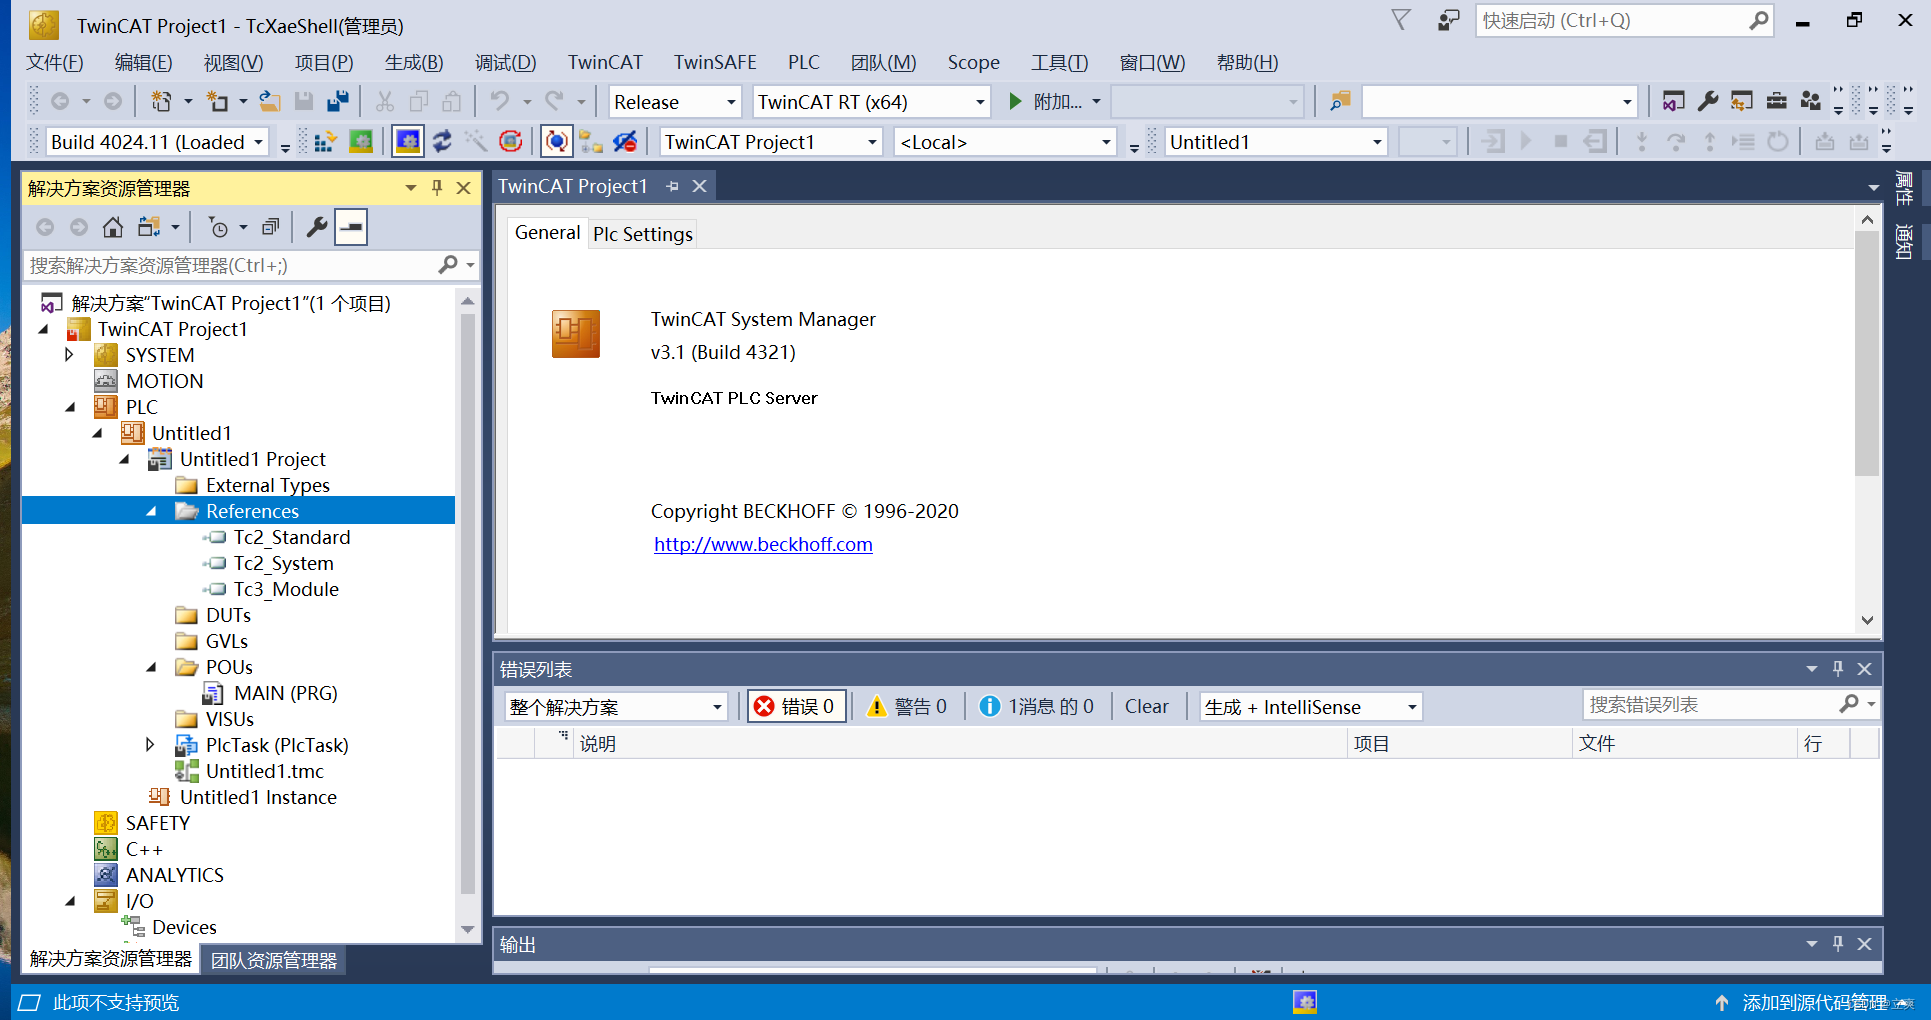Select Untitled1.tmc file

tap(264, 771)
